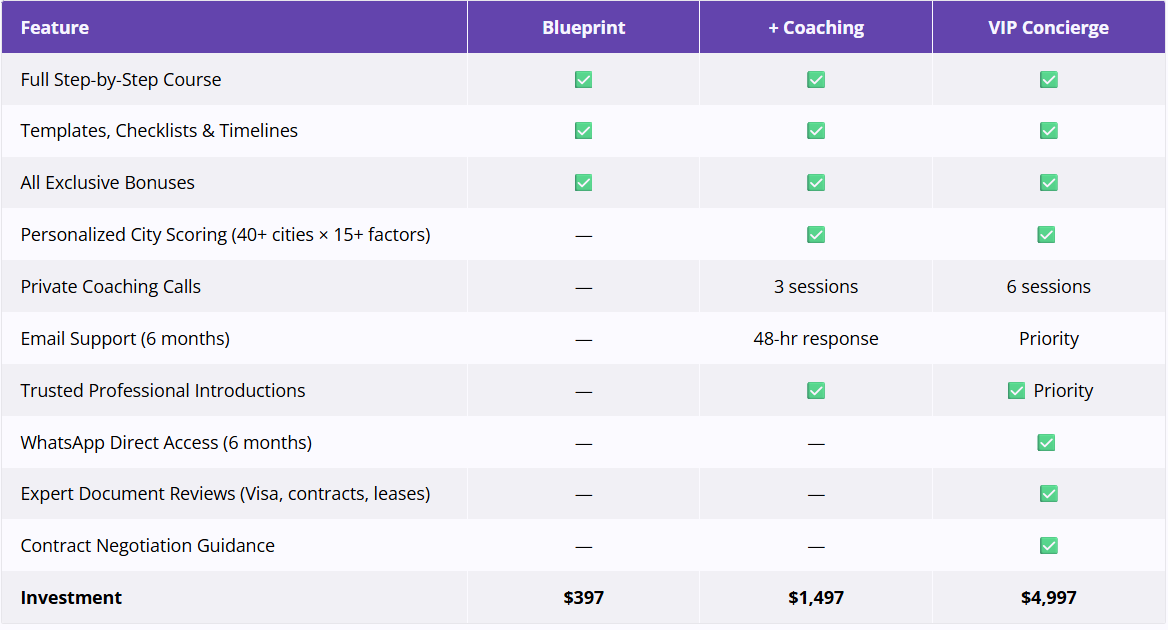Click VIP Concierge checkmark for WhatsApp Direct Access
The image size is (1168, 630).
(1046, 443)
